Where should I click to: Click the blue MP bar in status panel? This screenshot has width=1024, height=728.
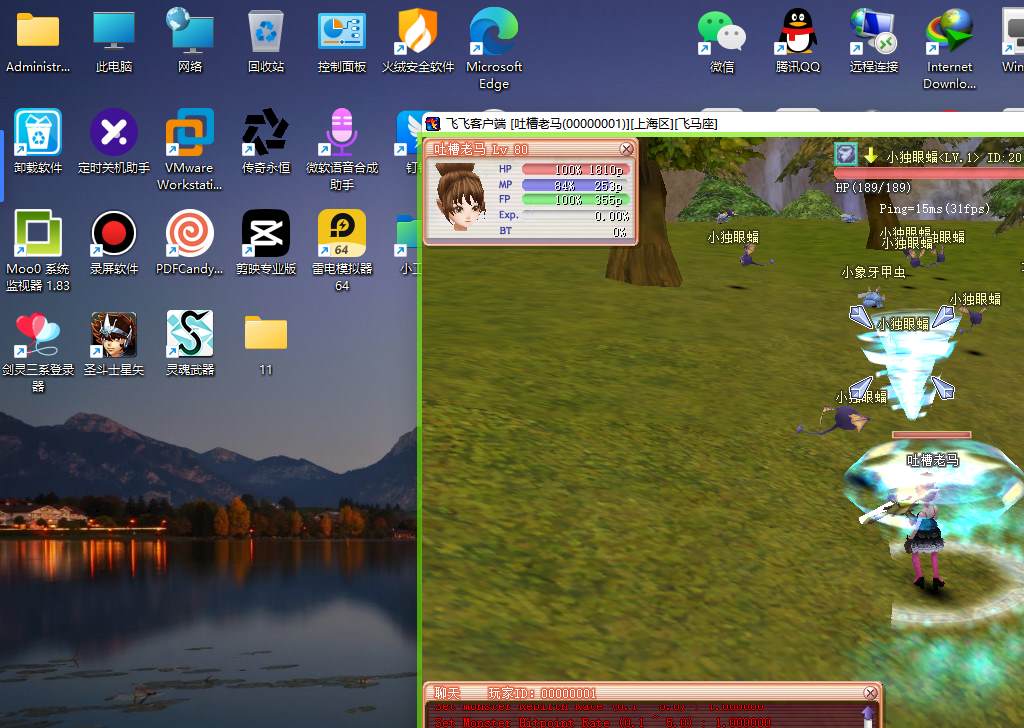pos(575,185)
